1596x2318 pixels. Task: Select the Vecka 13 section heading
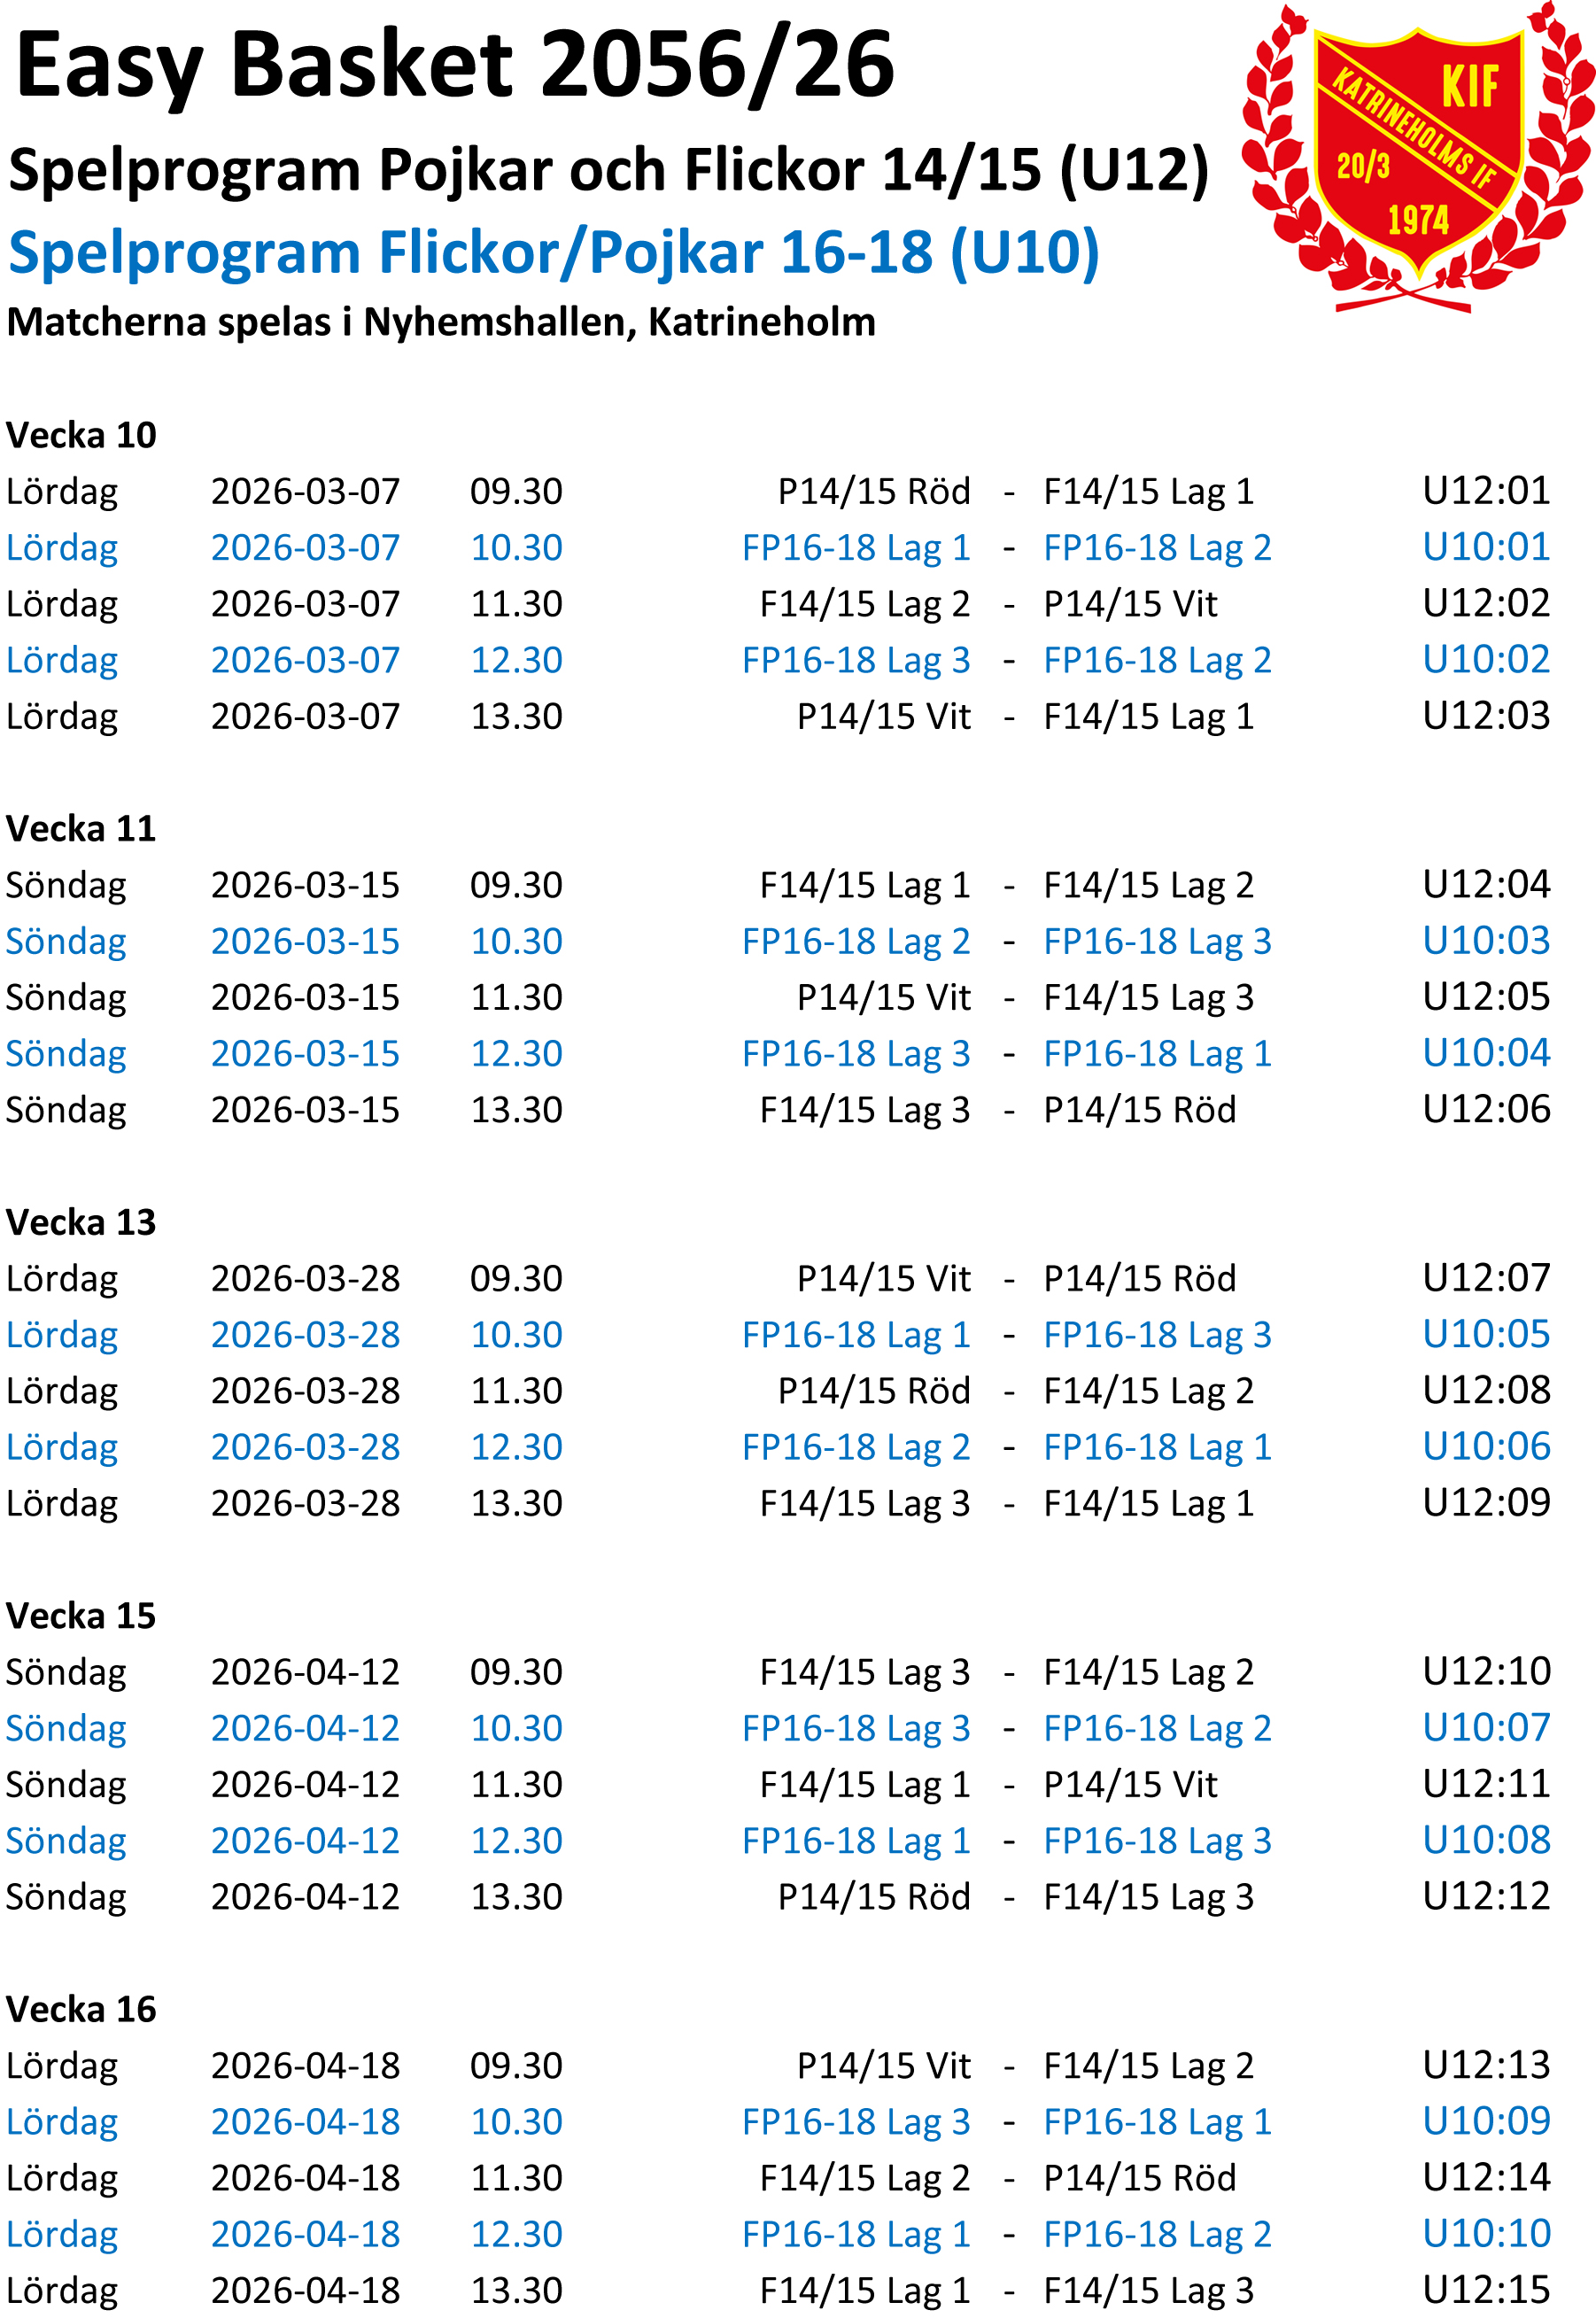(81, 1222)
